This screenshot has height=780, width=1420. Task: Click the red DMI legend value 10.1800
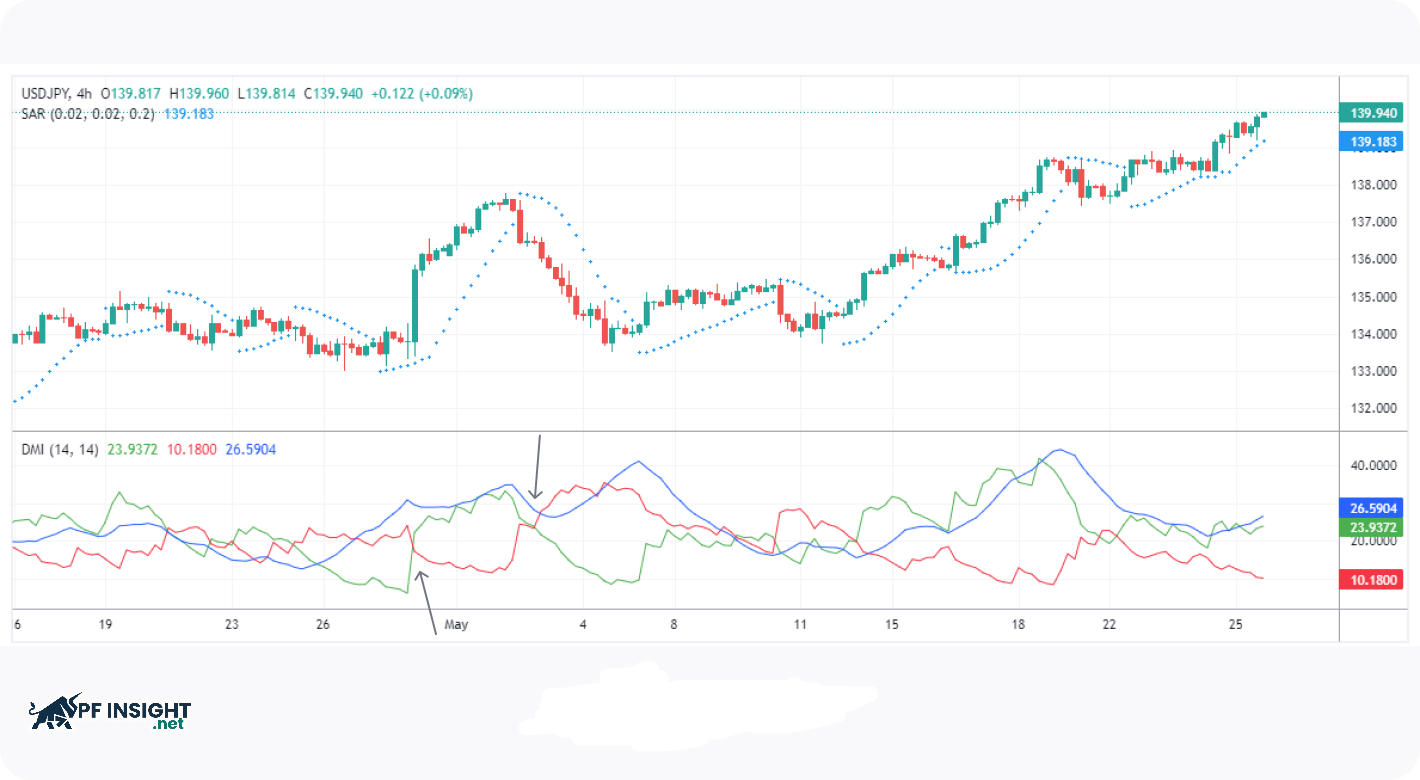(x=191, y=450)
